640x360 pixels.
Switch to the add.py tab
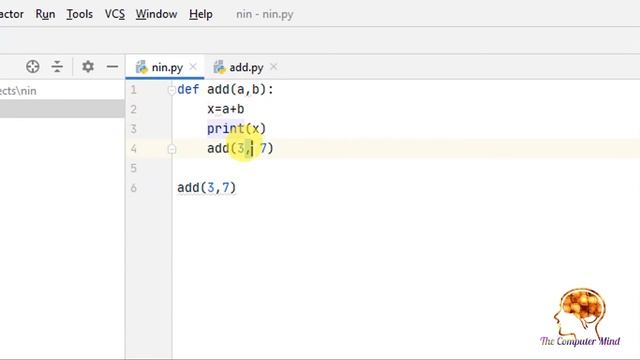coord(245,67)
